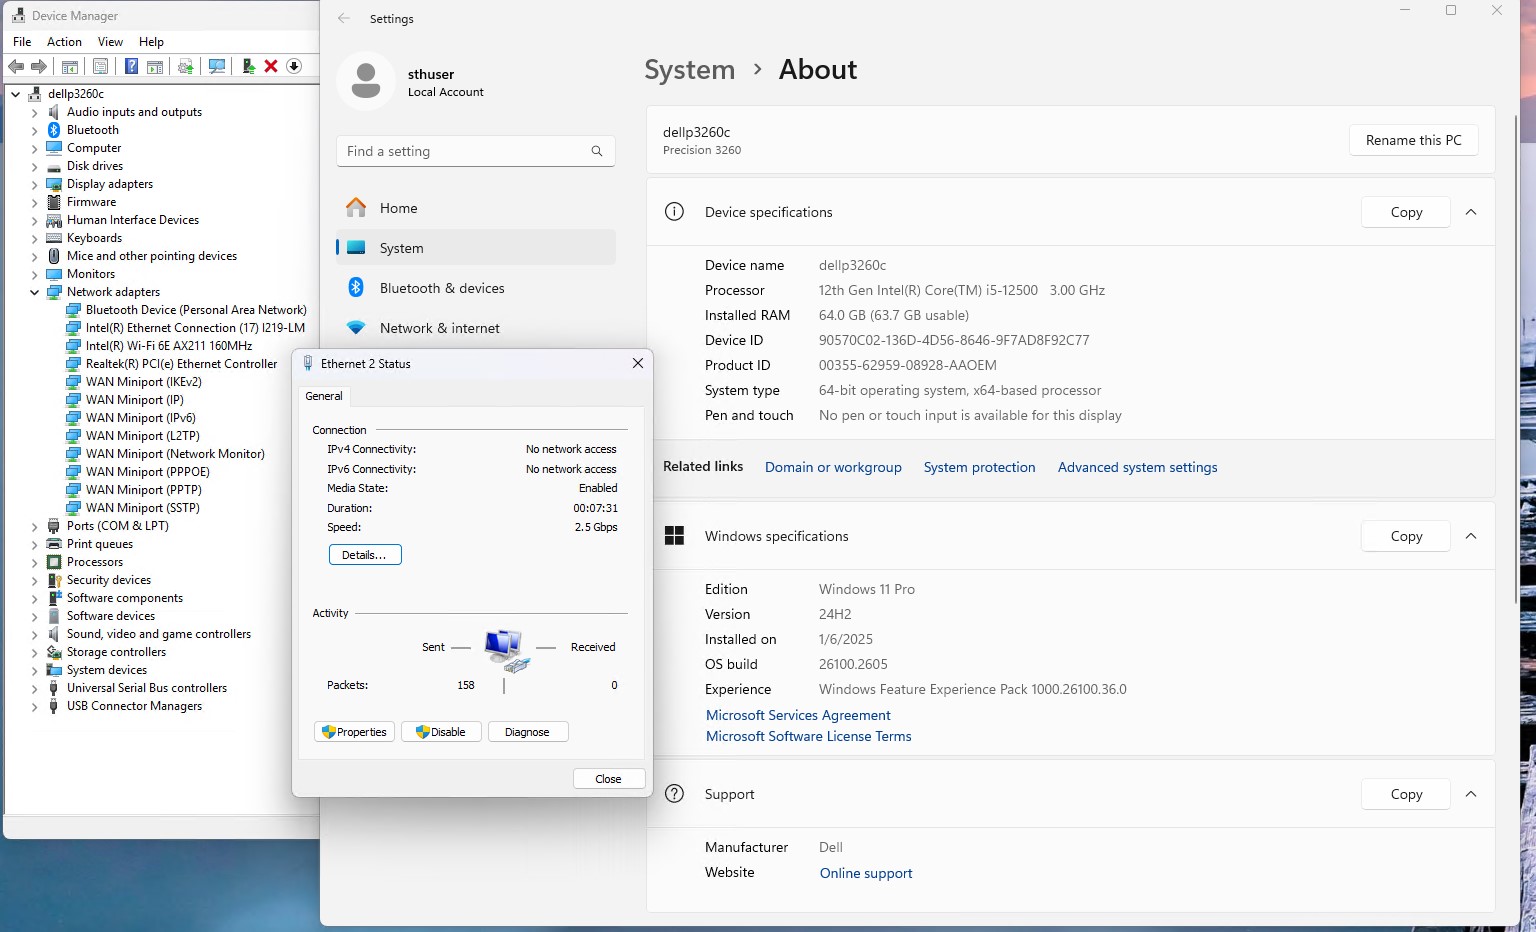Click the Properties toolbar icon in Device Manager
Viewport: 1536px width, 932px height.
tap(100, 66)
